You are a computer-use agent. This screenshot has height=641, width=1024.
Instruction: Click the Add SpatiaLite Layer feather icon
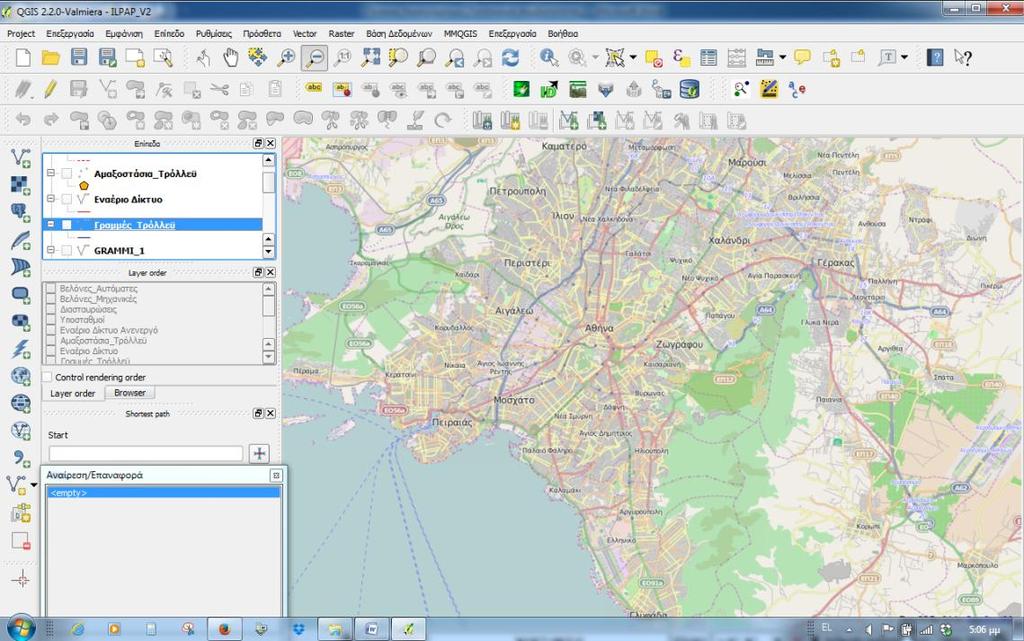coord(21,240)
